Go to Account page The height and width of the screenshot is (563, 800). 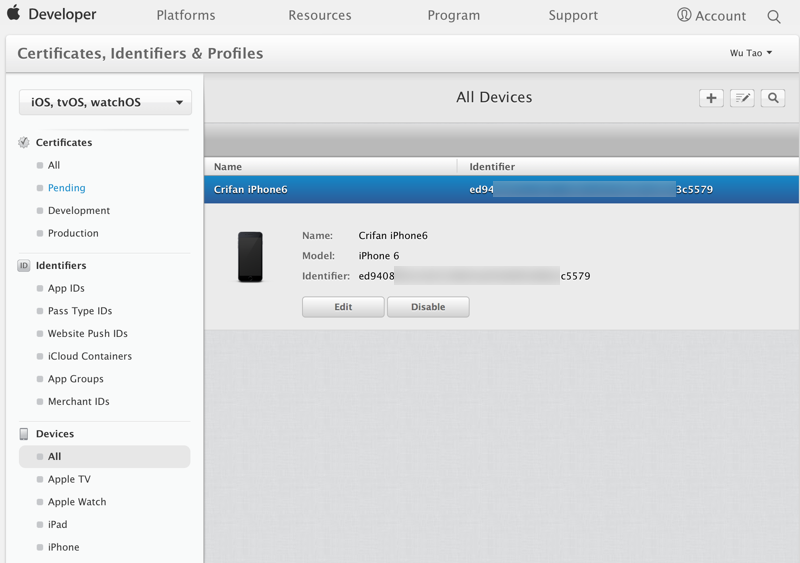click(720, 16)
